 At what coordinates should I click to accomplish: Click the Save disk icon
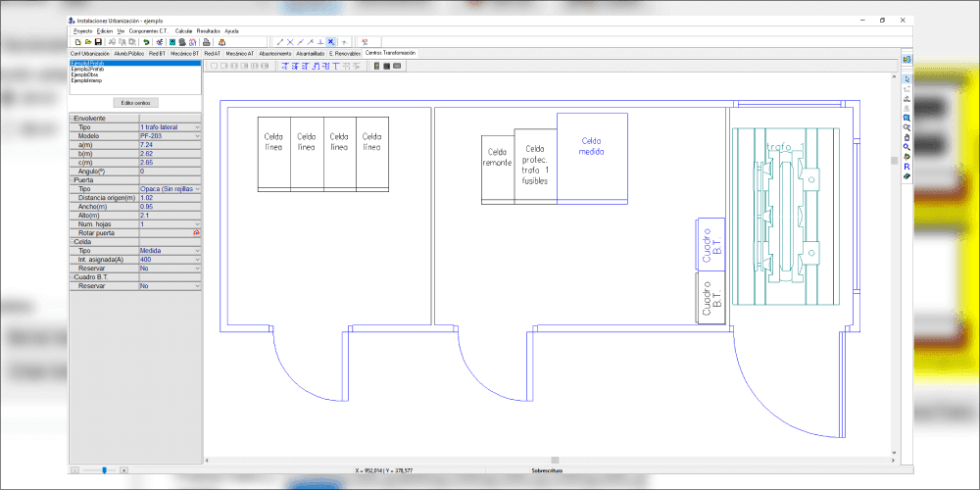[x=98, y=42]
